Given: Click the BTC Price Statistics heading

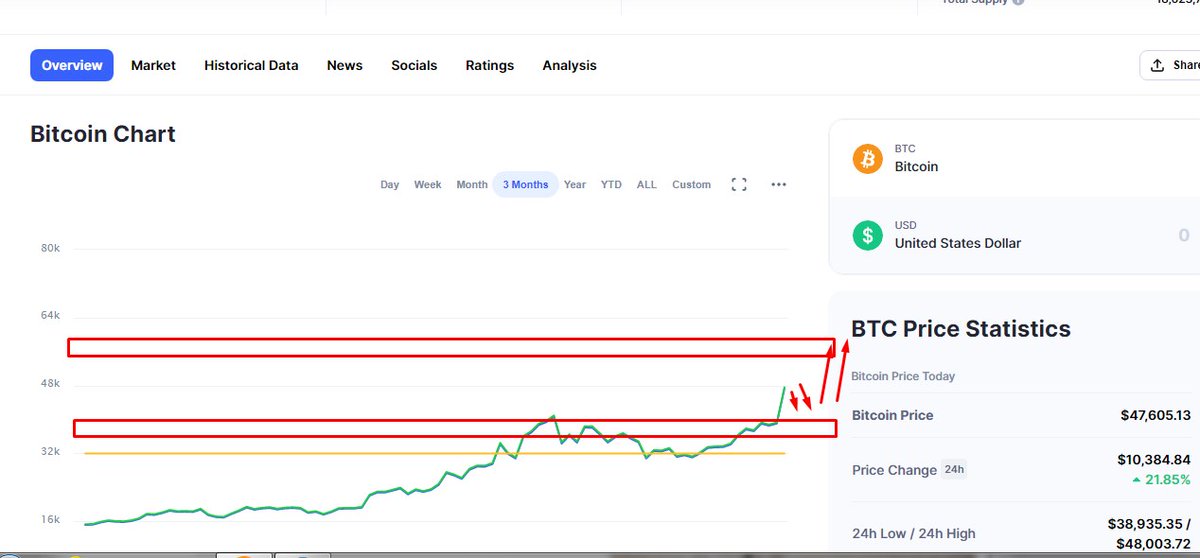Looking at the screenshot, I should pos(961,329).
